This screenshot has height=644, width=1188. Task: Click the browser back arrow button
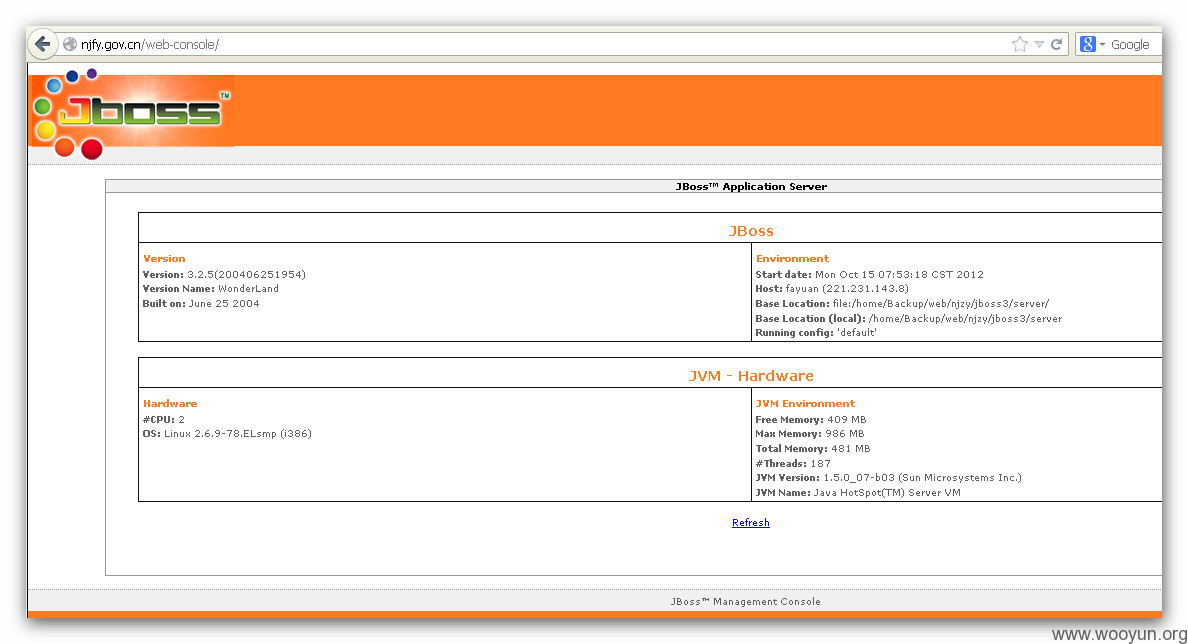[43, 44]
